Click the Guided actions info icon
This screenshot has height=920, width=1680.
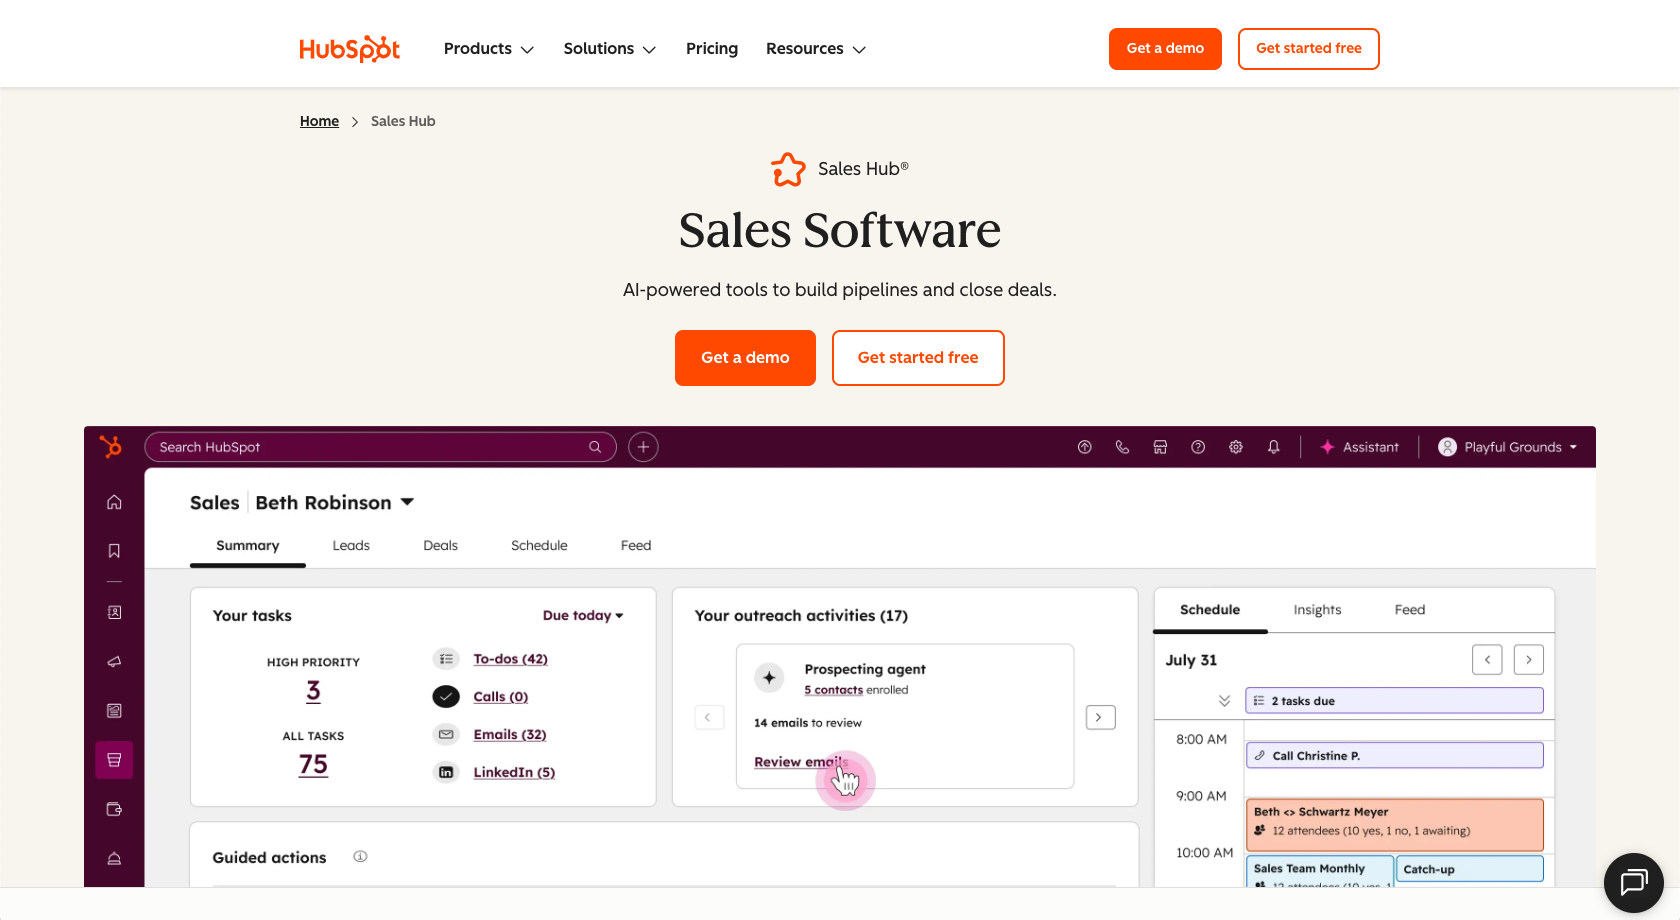point(360,857)
